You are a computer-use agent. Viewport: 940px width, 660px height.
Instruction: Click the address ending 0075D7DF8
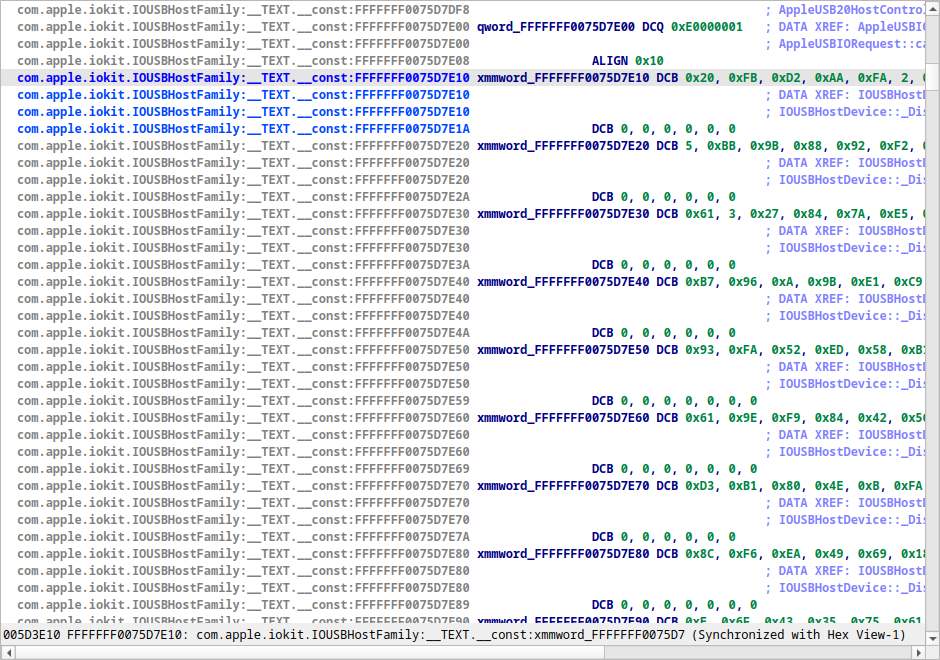[243, 10]
